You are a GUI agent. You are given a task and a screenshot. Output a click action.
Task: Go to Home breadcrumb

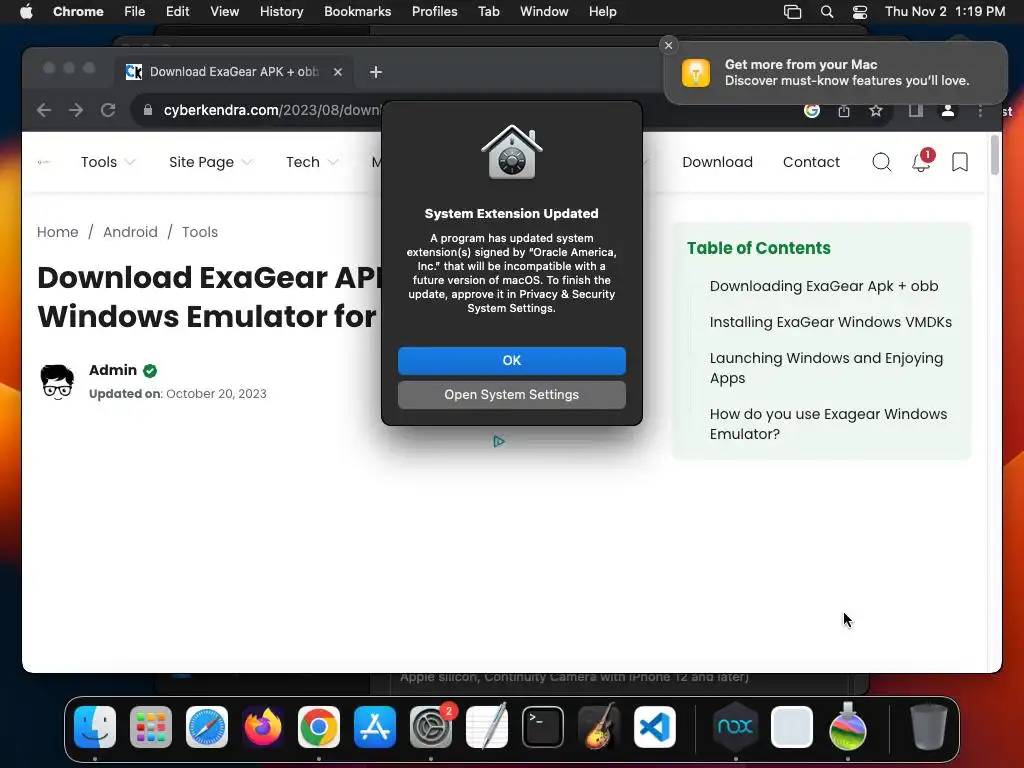57,232
